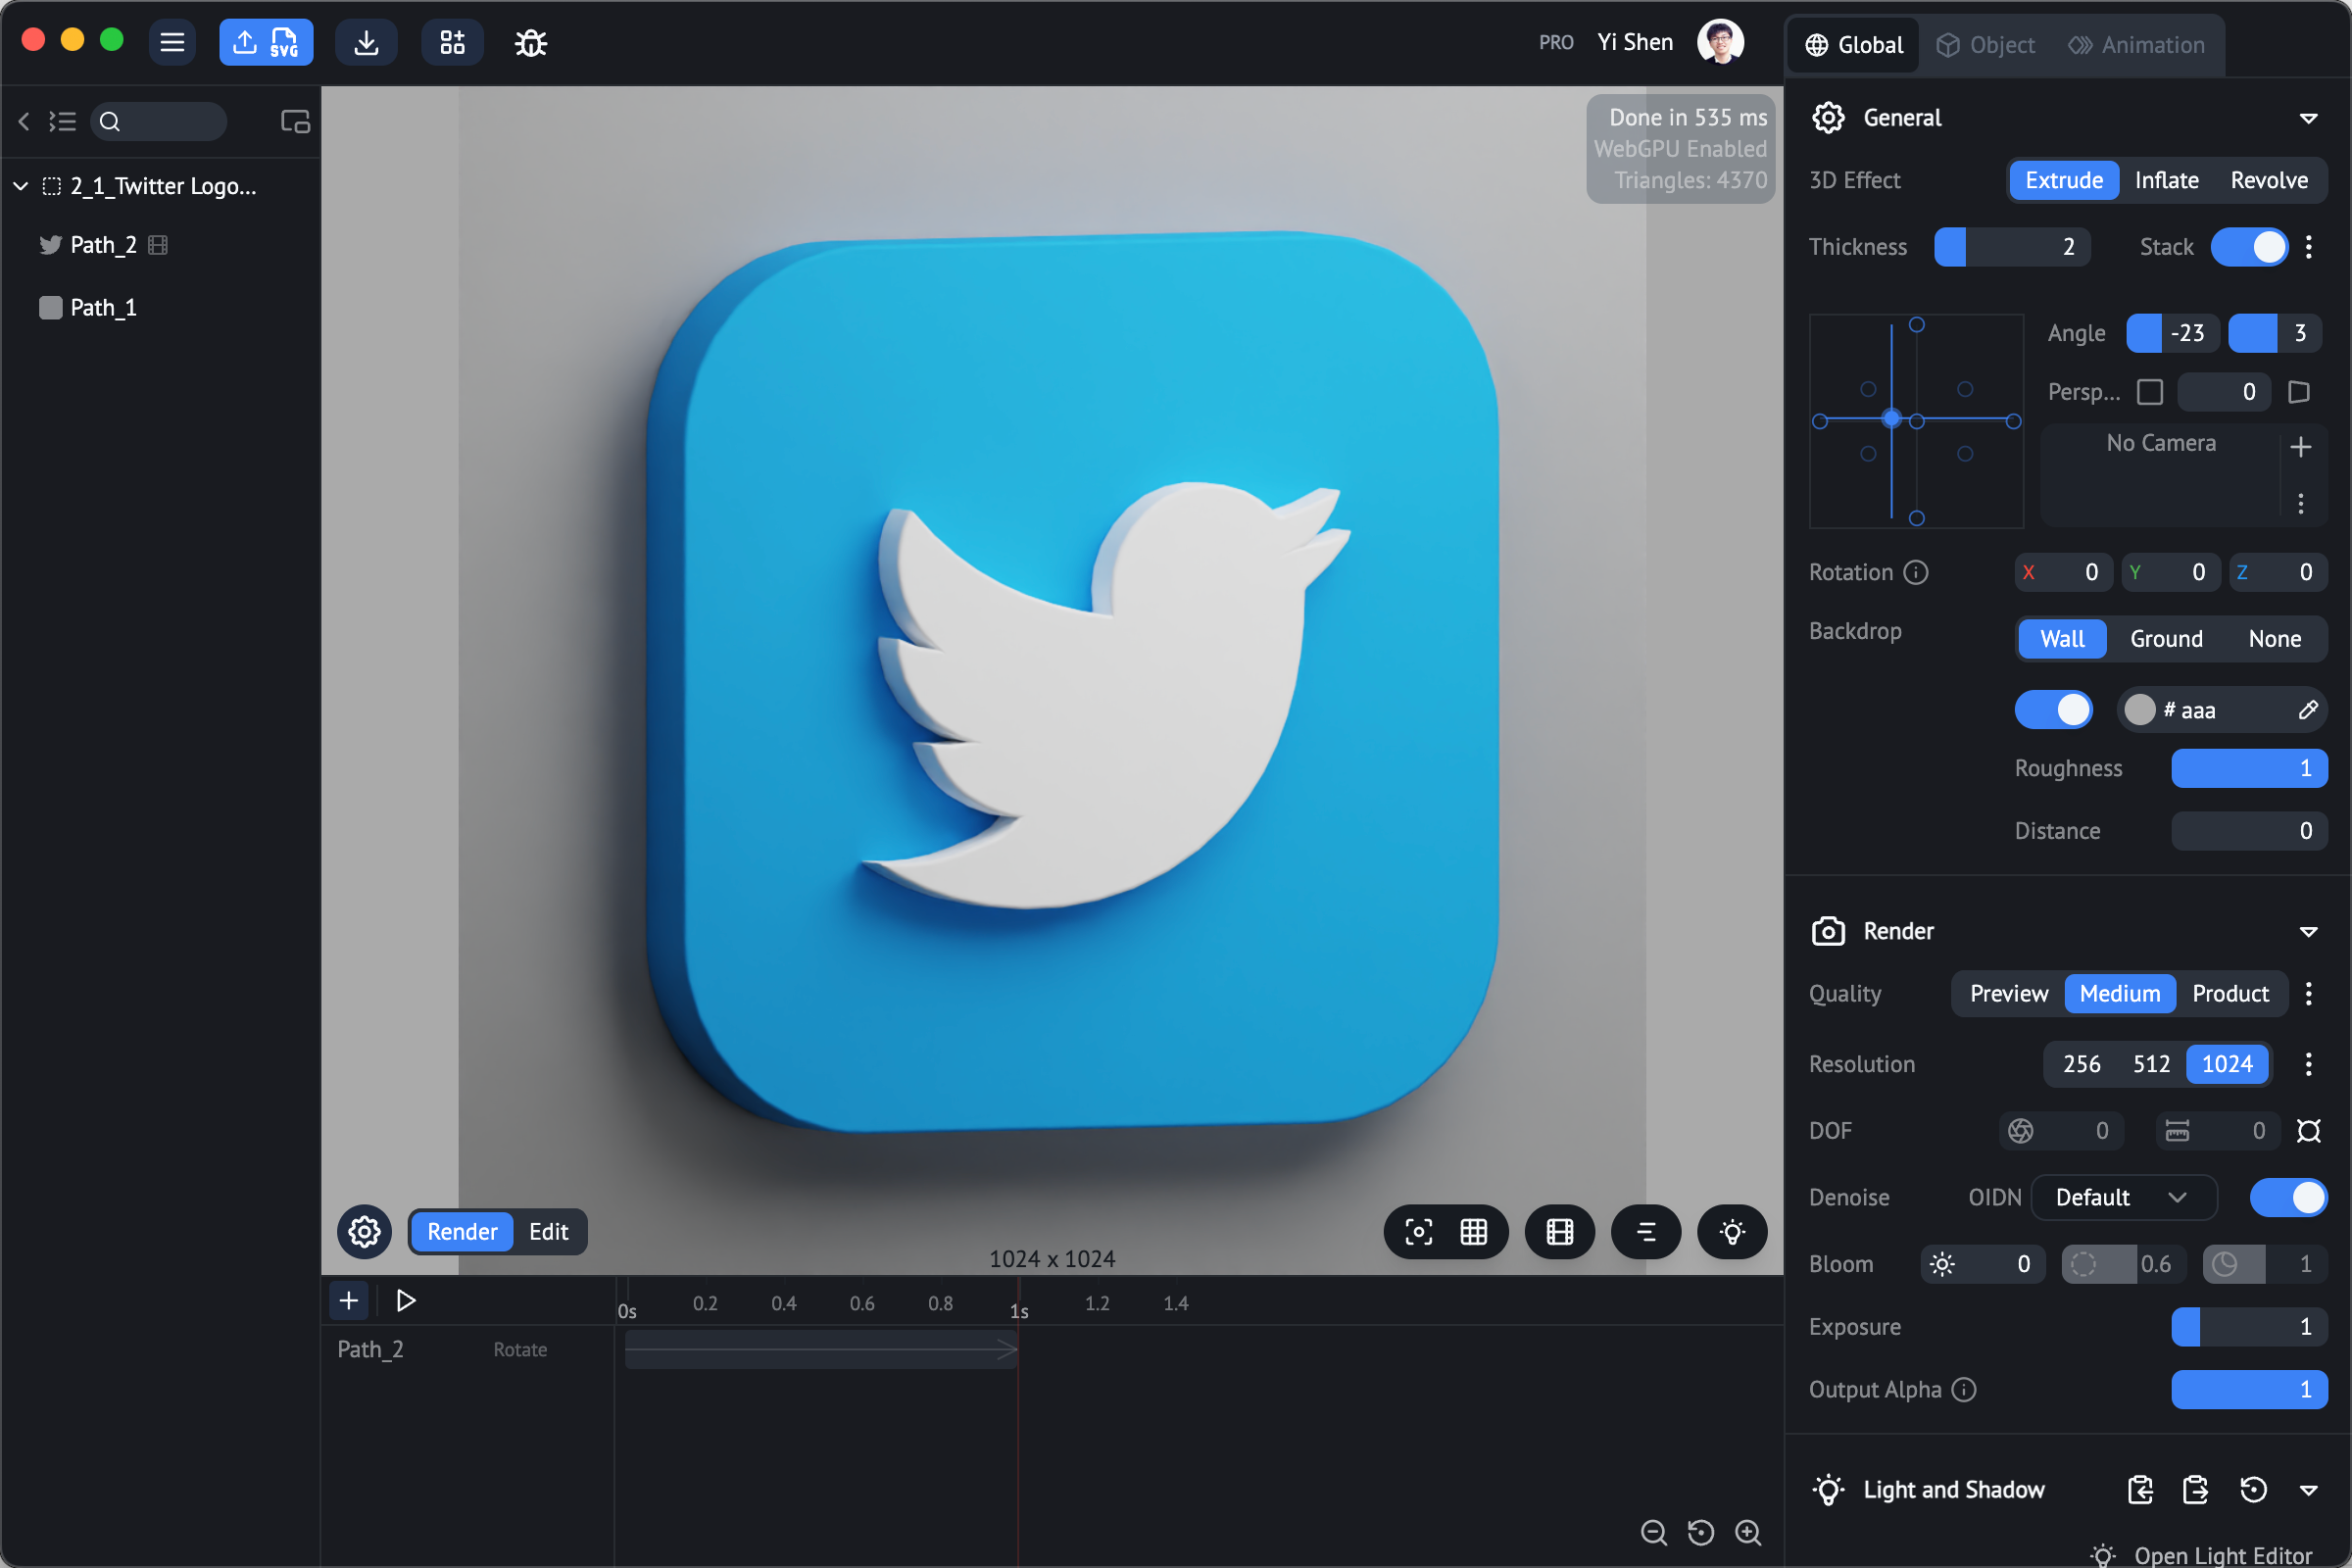
Task: Set backdrop to None
Action: click(2275, 639)
